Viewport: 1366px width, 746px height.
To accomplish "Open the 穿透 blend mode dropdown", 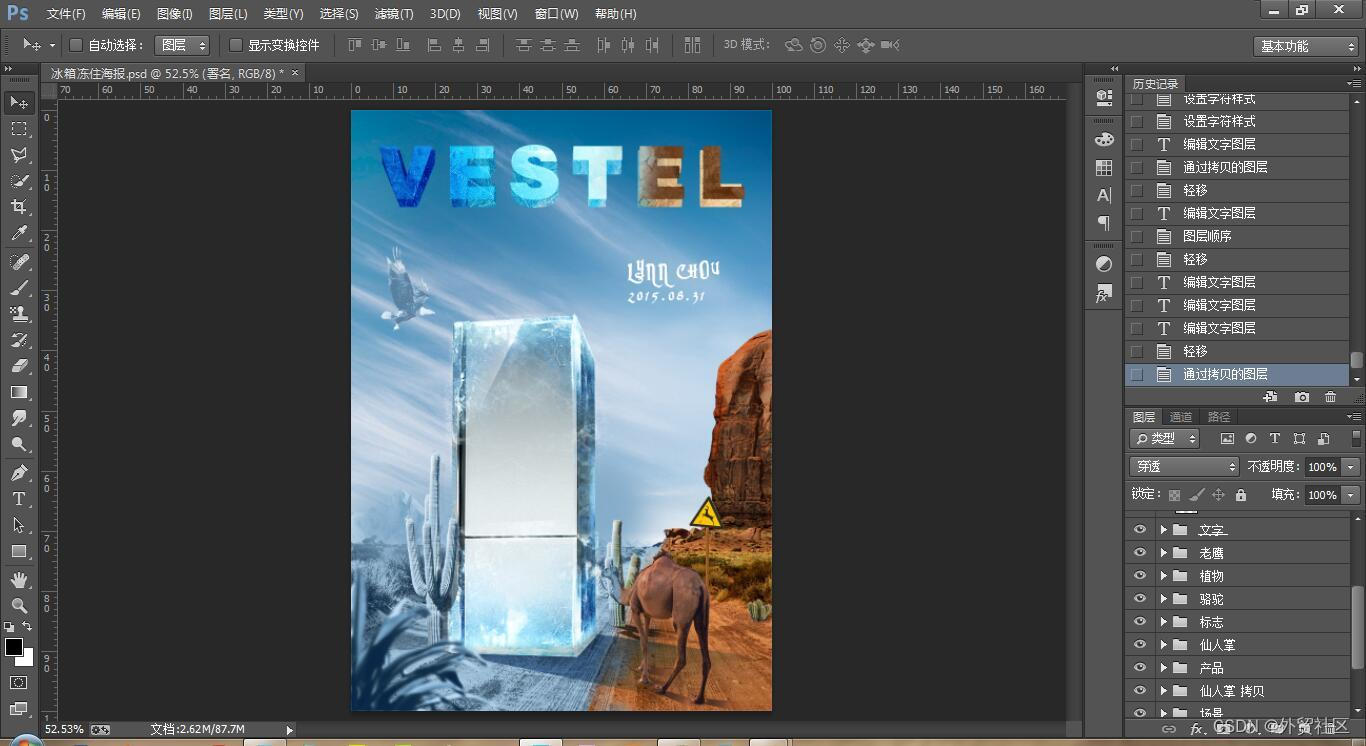I will (1184, 466).
